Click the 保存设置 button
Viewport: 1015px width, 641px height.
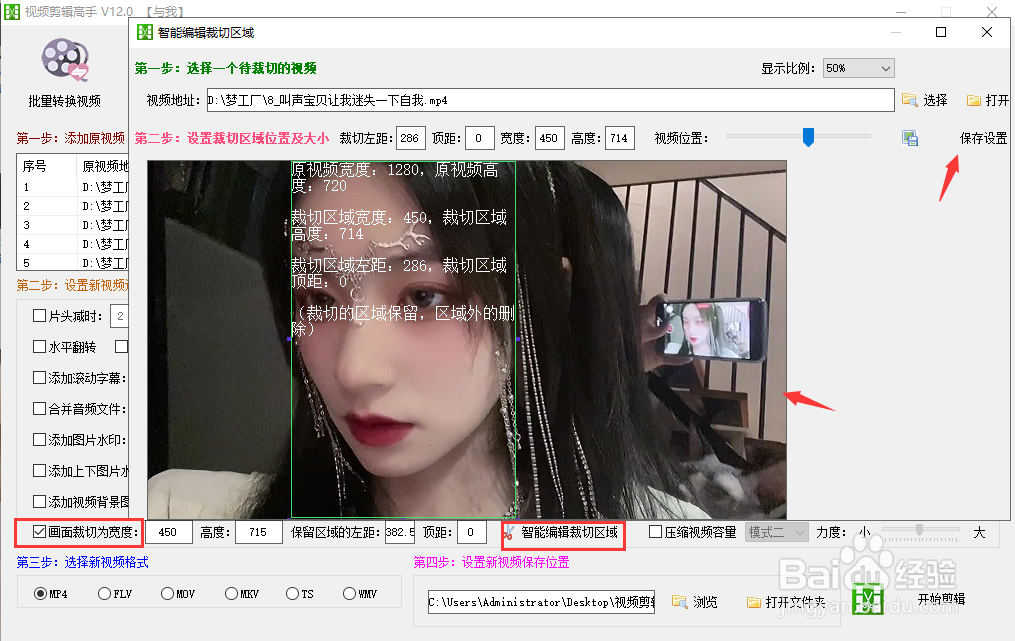coord(983,138)
